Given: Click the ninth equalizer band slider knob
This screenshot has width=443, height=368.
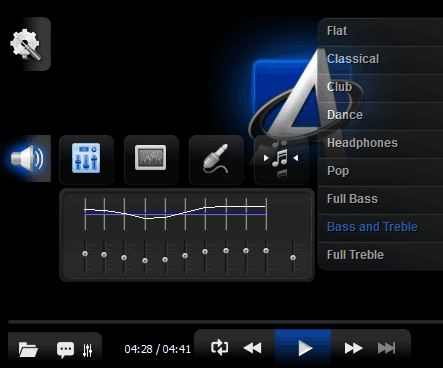Looking at the screenshot, I should point(246,251).
